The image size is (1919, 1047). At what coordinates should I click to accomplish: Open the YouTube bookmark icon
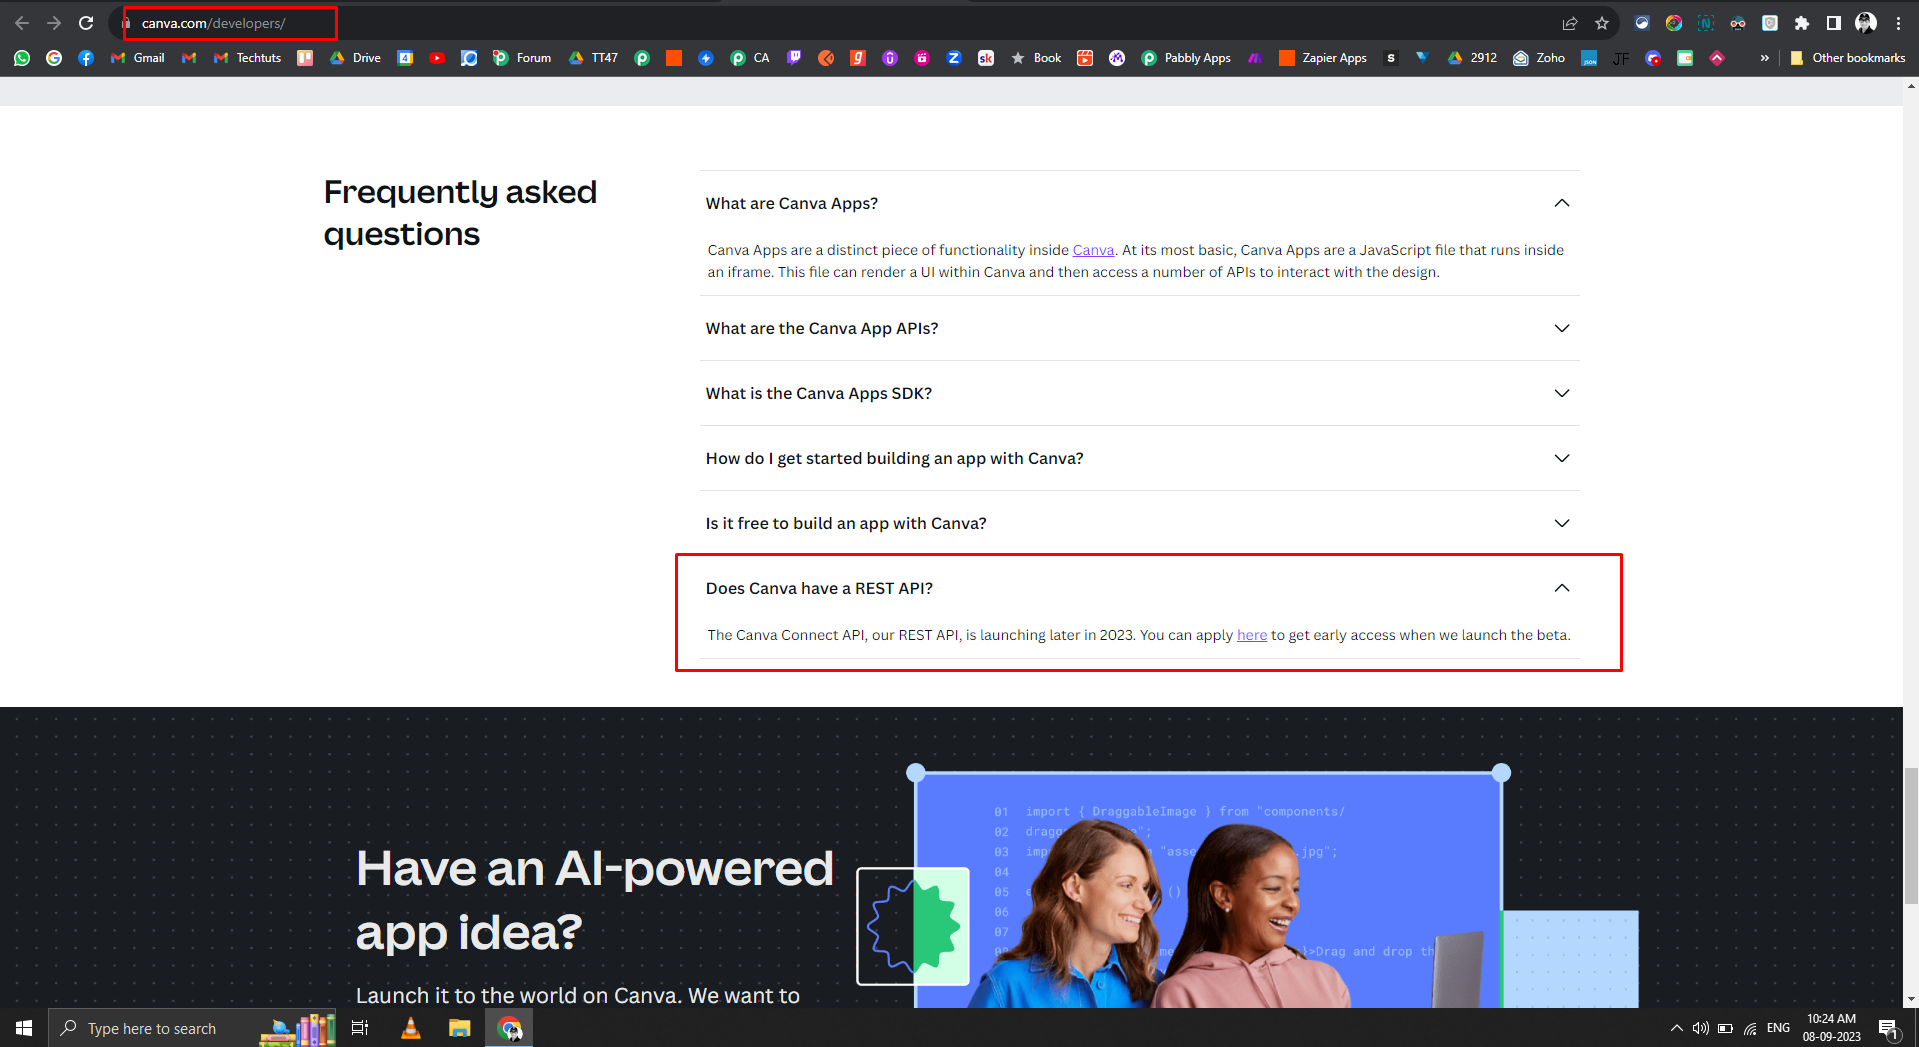point(437,58)
